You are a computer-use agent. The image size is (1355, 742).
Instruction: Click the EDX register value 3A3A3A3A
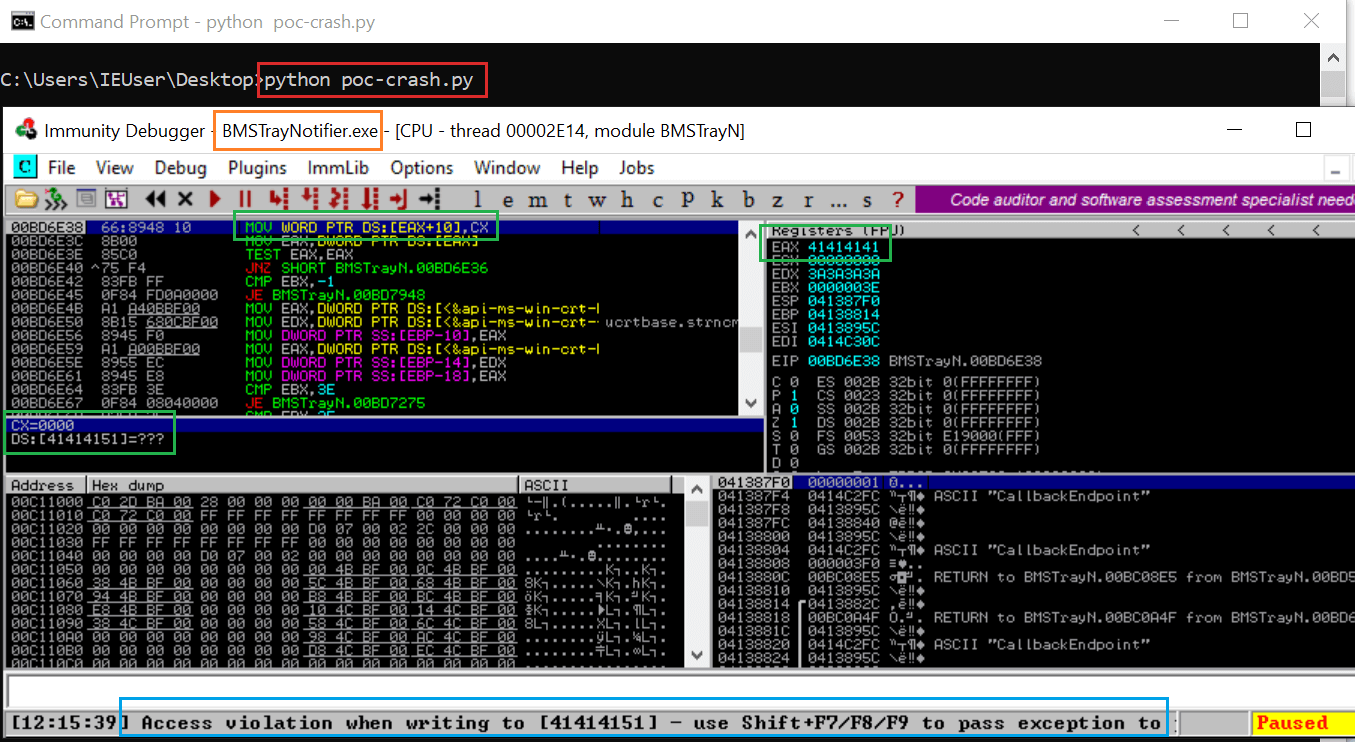pos(843,273)
